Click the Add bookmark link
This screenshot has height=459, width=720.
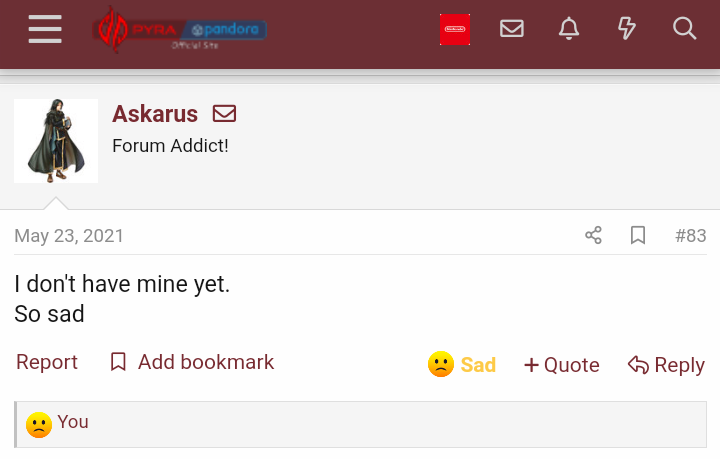coord(191,362)
